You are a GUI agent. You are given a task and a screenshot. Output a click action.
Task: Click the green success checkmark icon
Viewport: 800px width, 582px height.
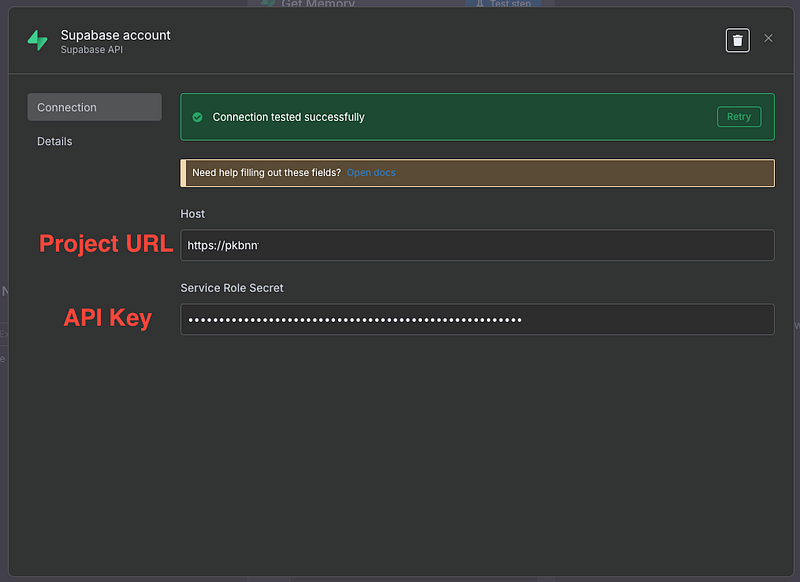199,117
